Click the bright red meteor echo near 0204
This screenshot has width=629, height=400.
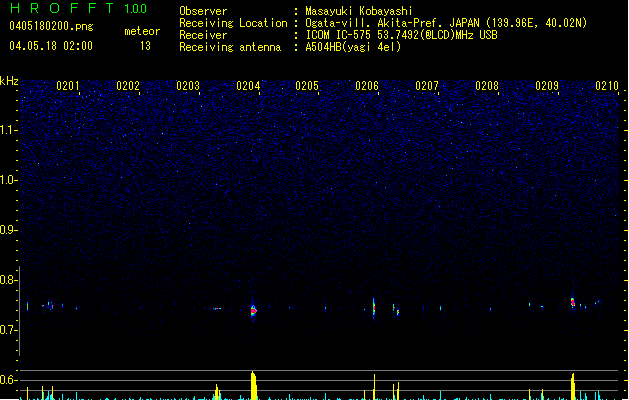[x=253, y=311]
